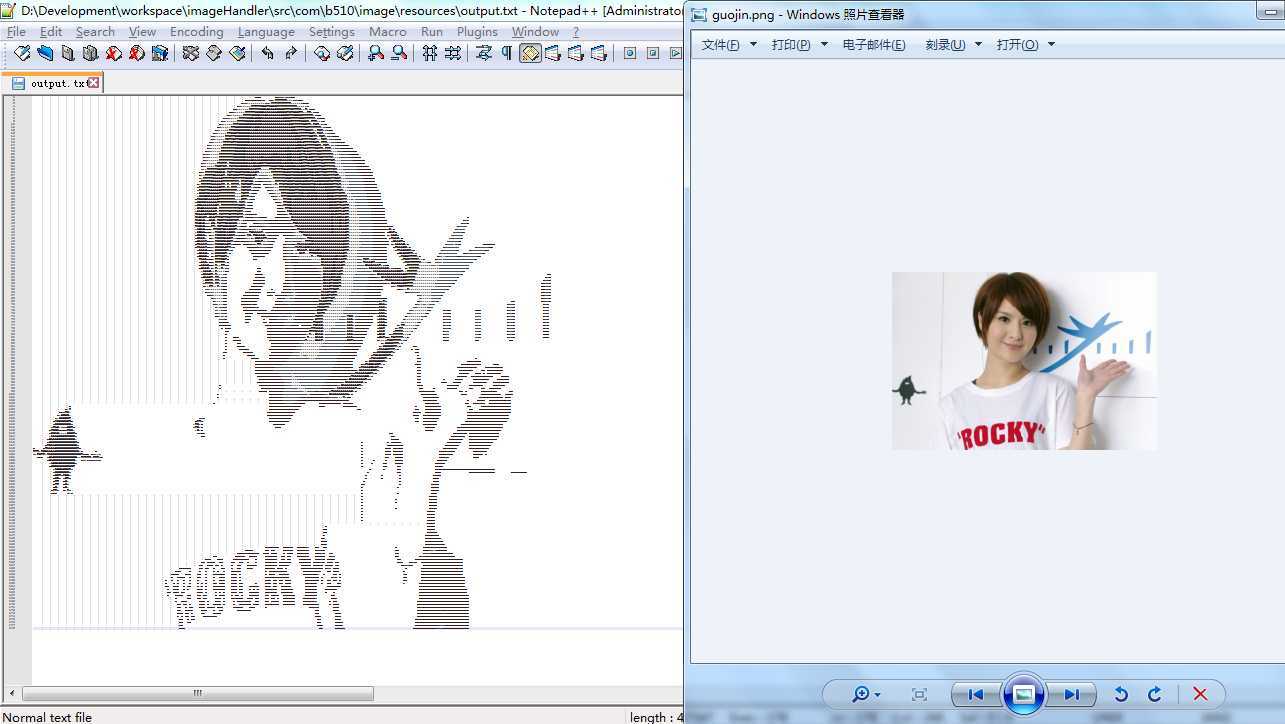This screenshot has height=724, width=1285.
Task: Open the Run menu in Notepad++
Action: tap(431, 32)
